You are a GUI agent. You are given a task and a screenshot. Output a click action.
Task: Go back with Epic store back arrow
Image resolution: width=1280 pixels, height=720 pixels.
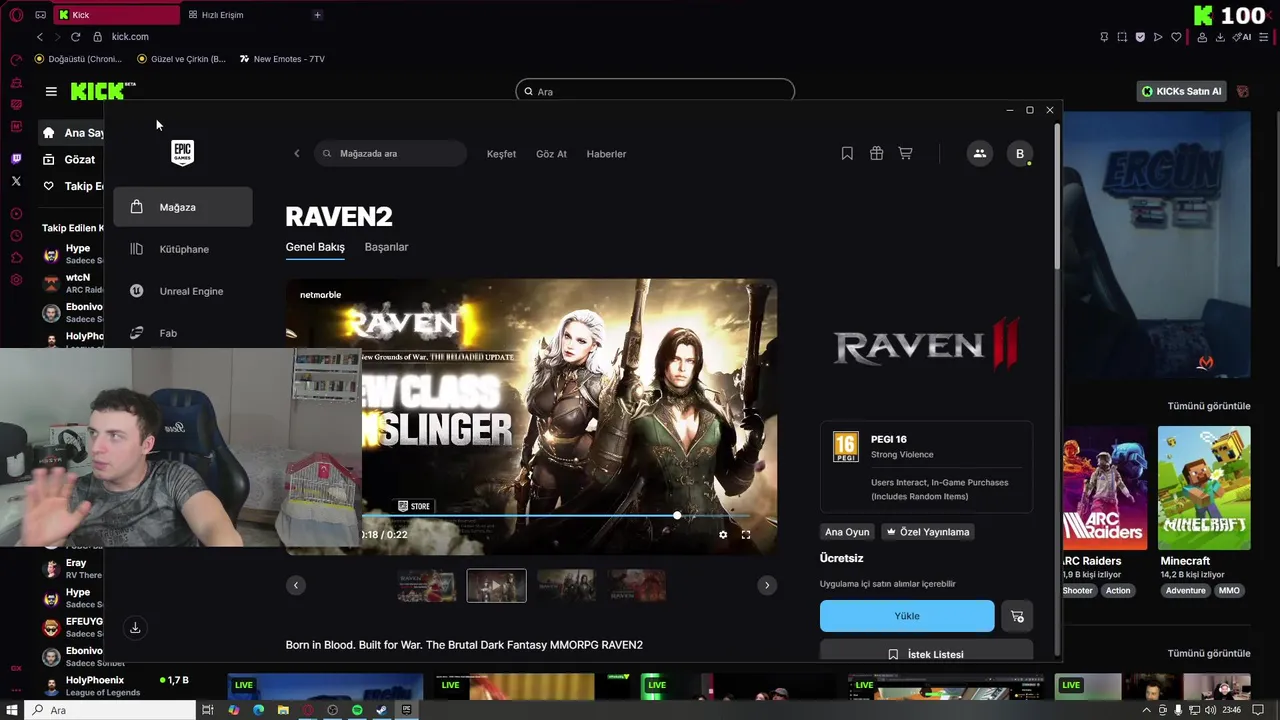[296, 153]
